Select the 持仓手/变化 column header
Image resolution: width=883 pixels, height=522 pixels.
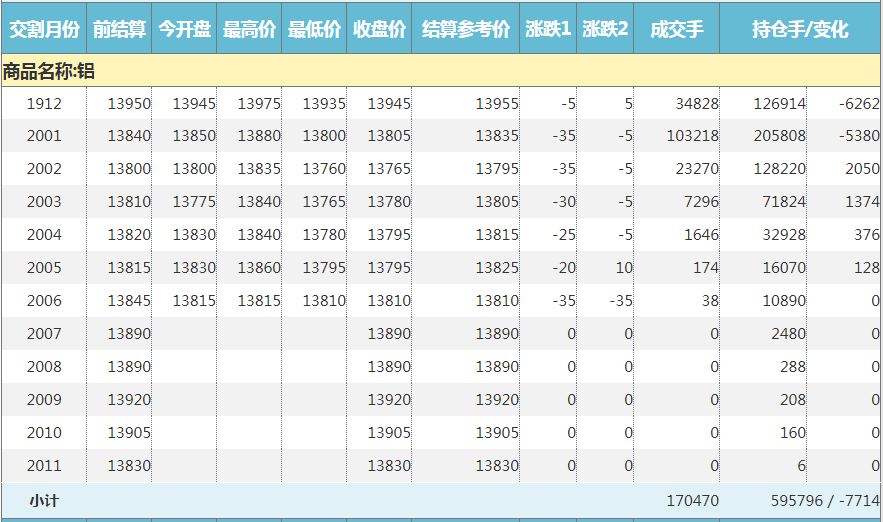799,29
